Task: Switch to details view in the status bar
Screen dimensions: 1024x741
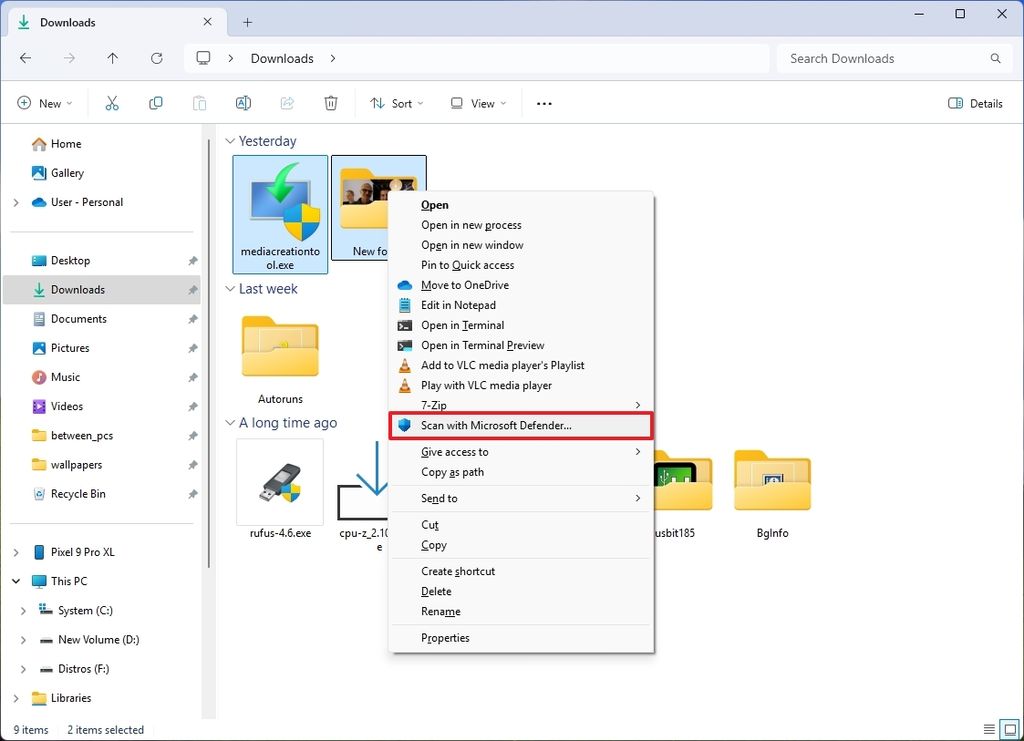Action: (x=990, y=729)
